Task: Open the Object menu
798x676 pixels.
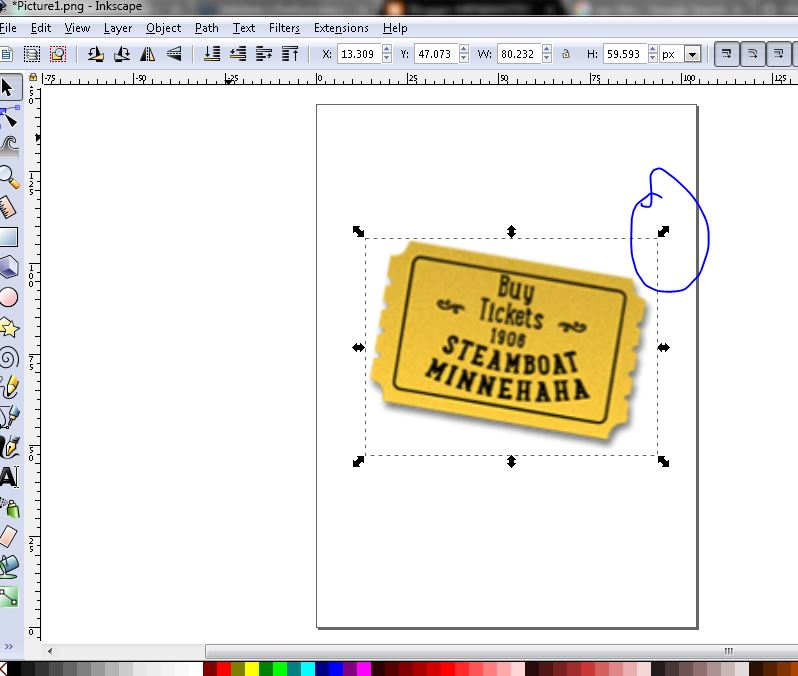Action: [x=163, y=28]
